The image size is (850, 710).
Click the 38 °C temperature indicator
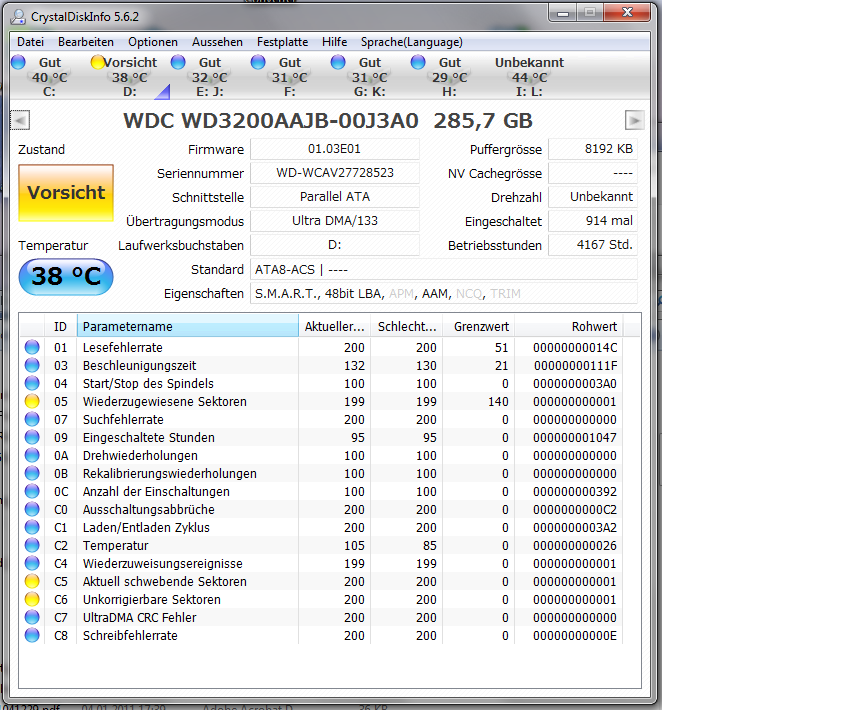66,276
